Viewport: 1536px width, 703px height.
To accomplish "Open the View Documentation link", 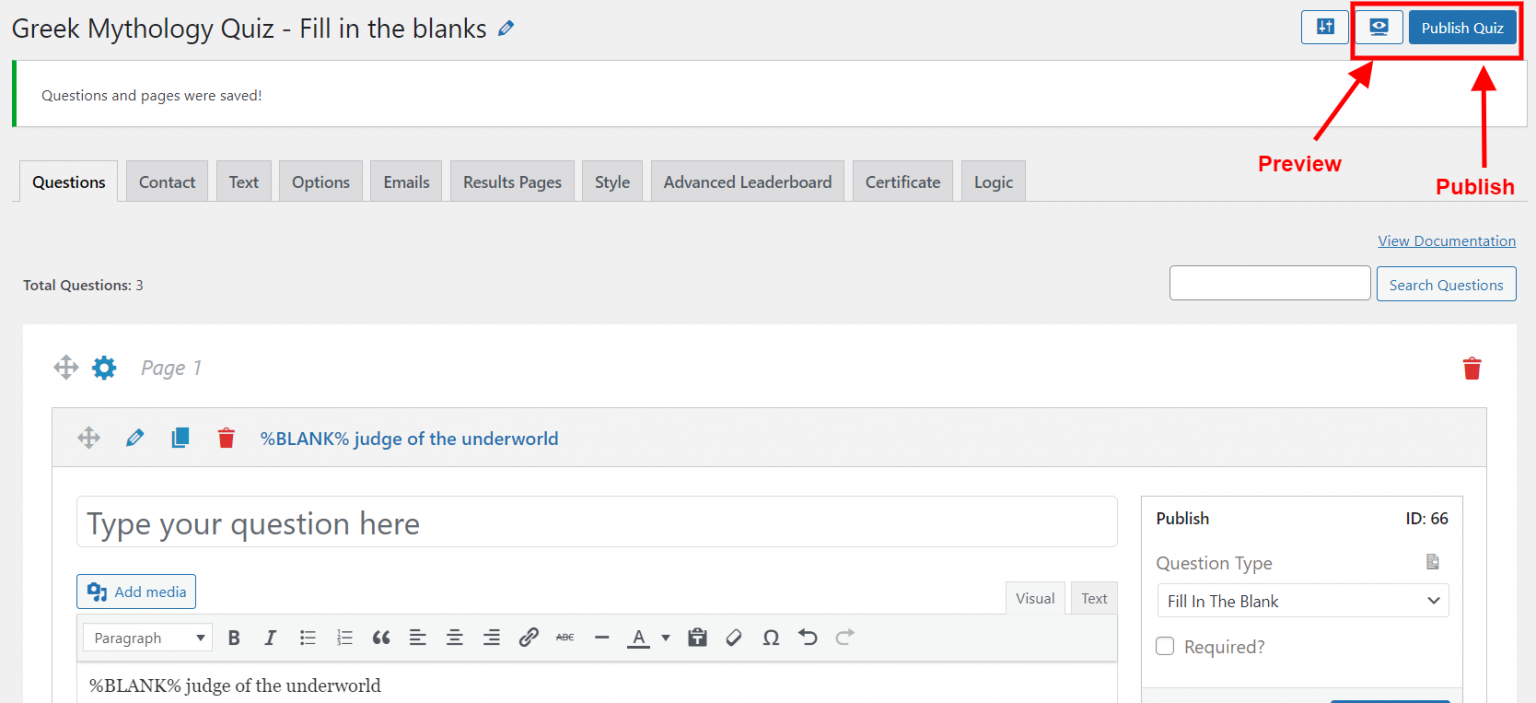I will [x=1446, y=241].
